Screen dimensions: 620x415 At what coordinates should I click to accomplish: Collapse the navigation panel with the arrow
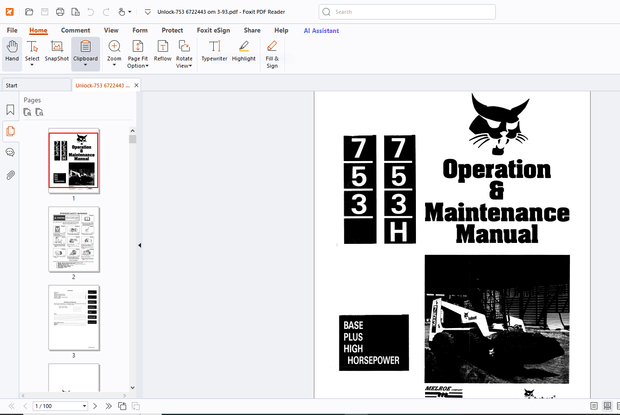tap(140, 245)
